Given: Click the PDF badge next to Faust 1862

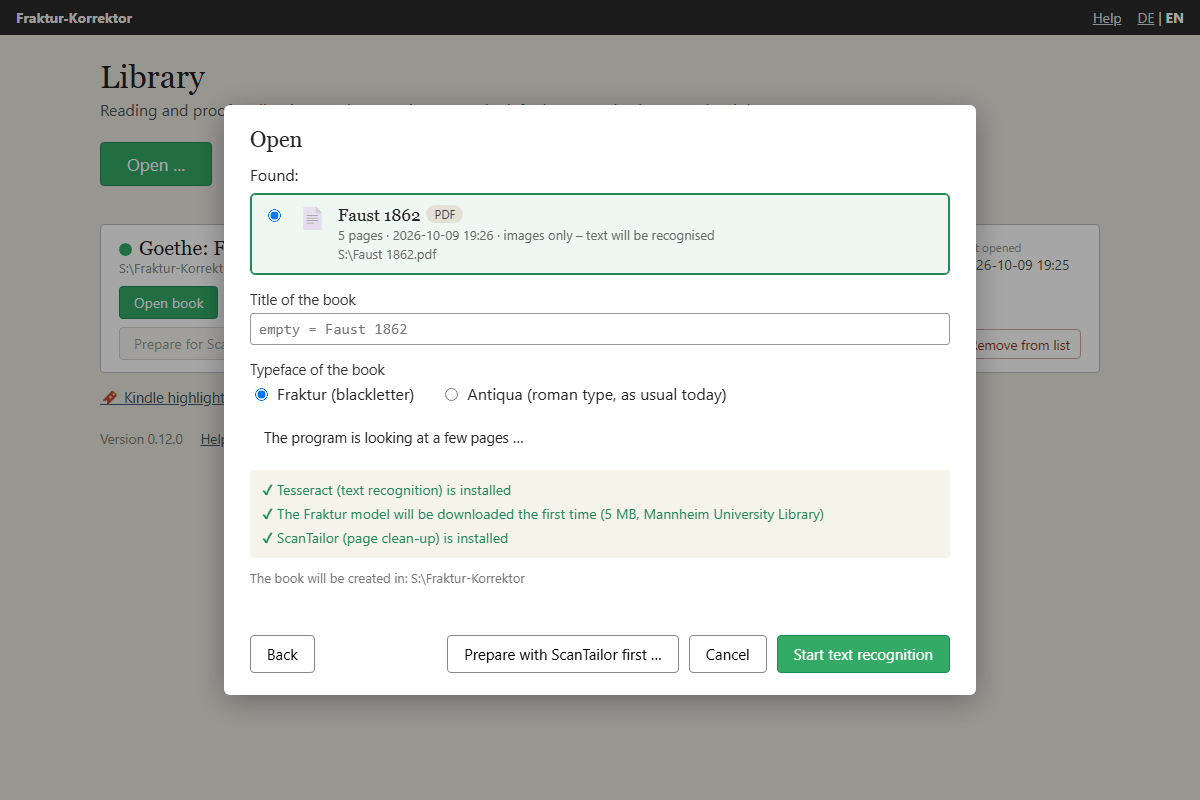Looking at the screenshot, I should pyautogui.click(x=444, y=214).
